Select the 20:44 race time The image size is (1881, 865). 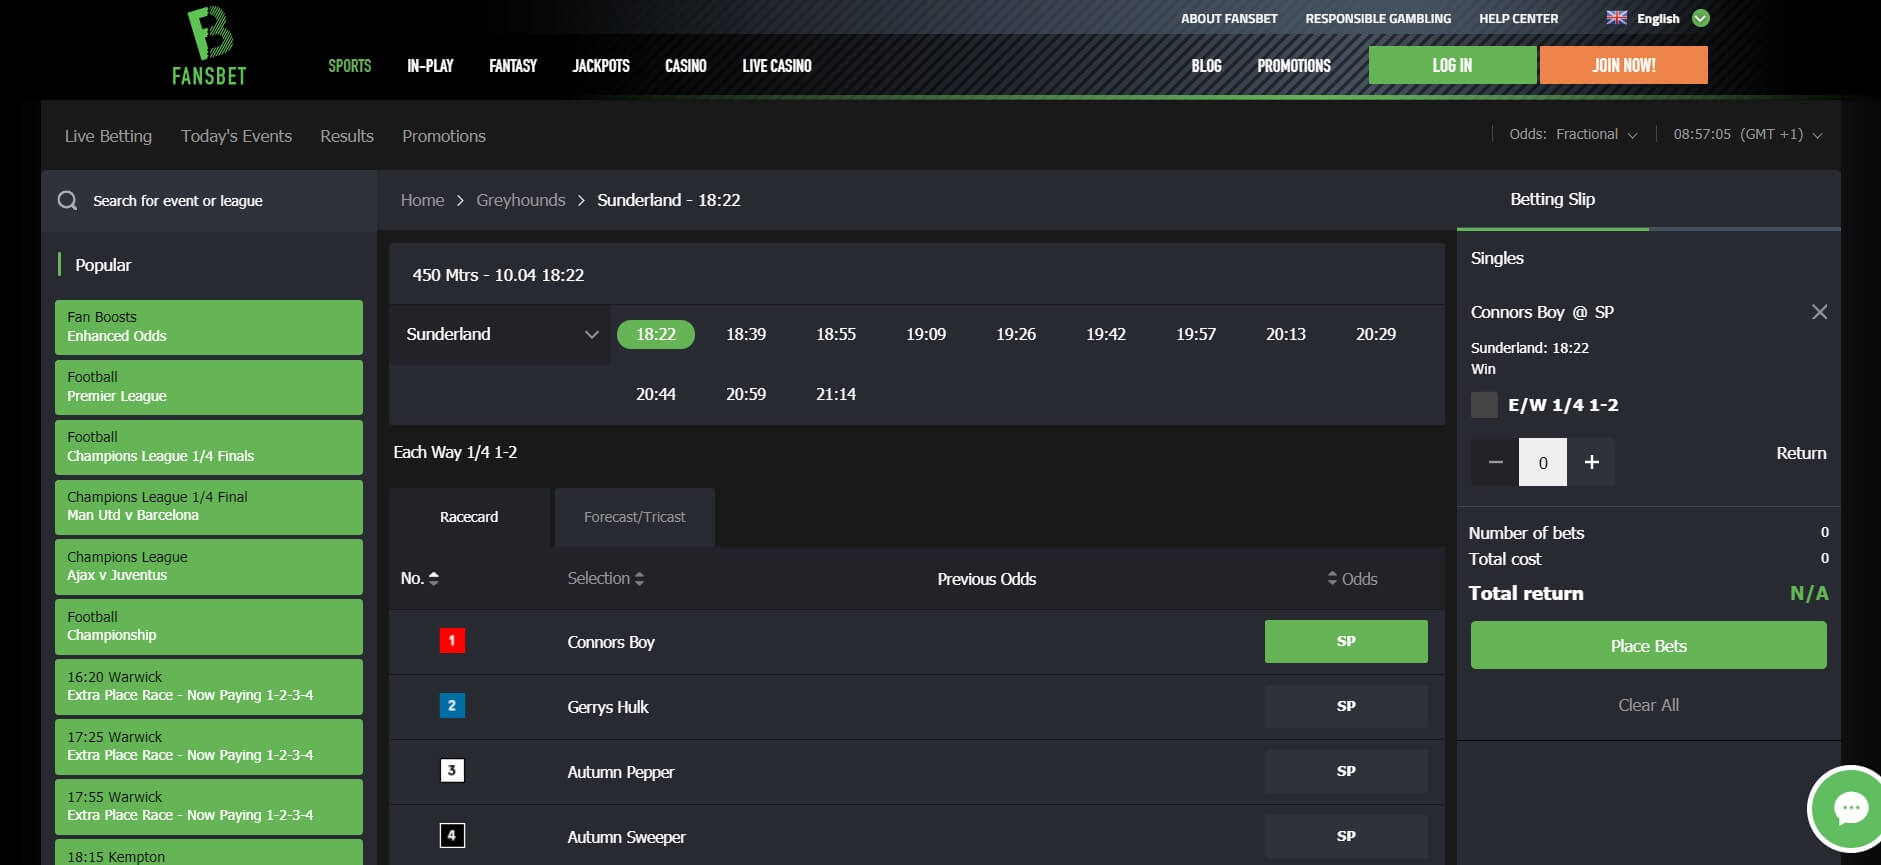pyautogui.click(x=656, y=394)
